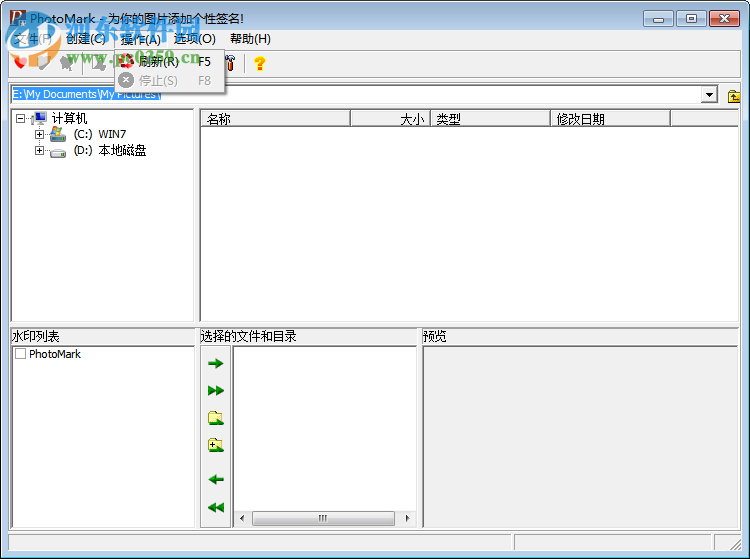Expand the (C:) WIN7 drive node
This screenshot has width=750, height=559.
39,134
